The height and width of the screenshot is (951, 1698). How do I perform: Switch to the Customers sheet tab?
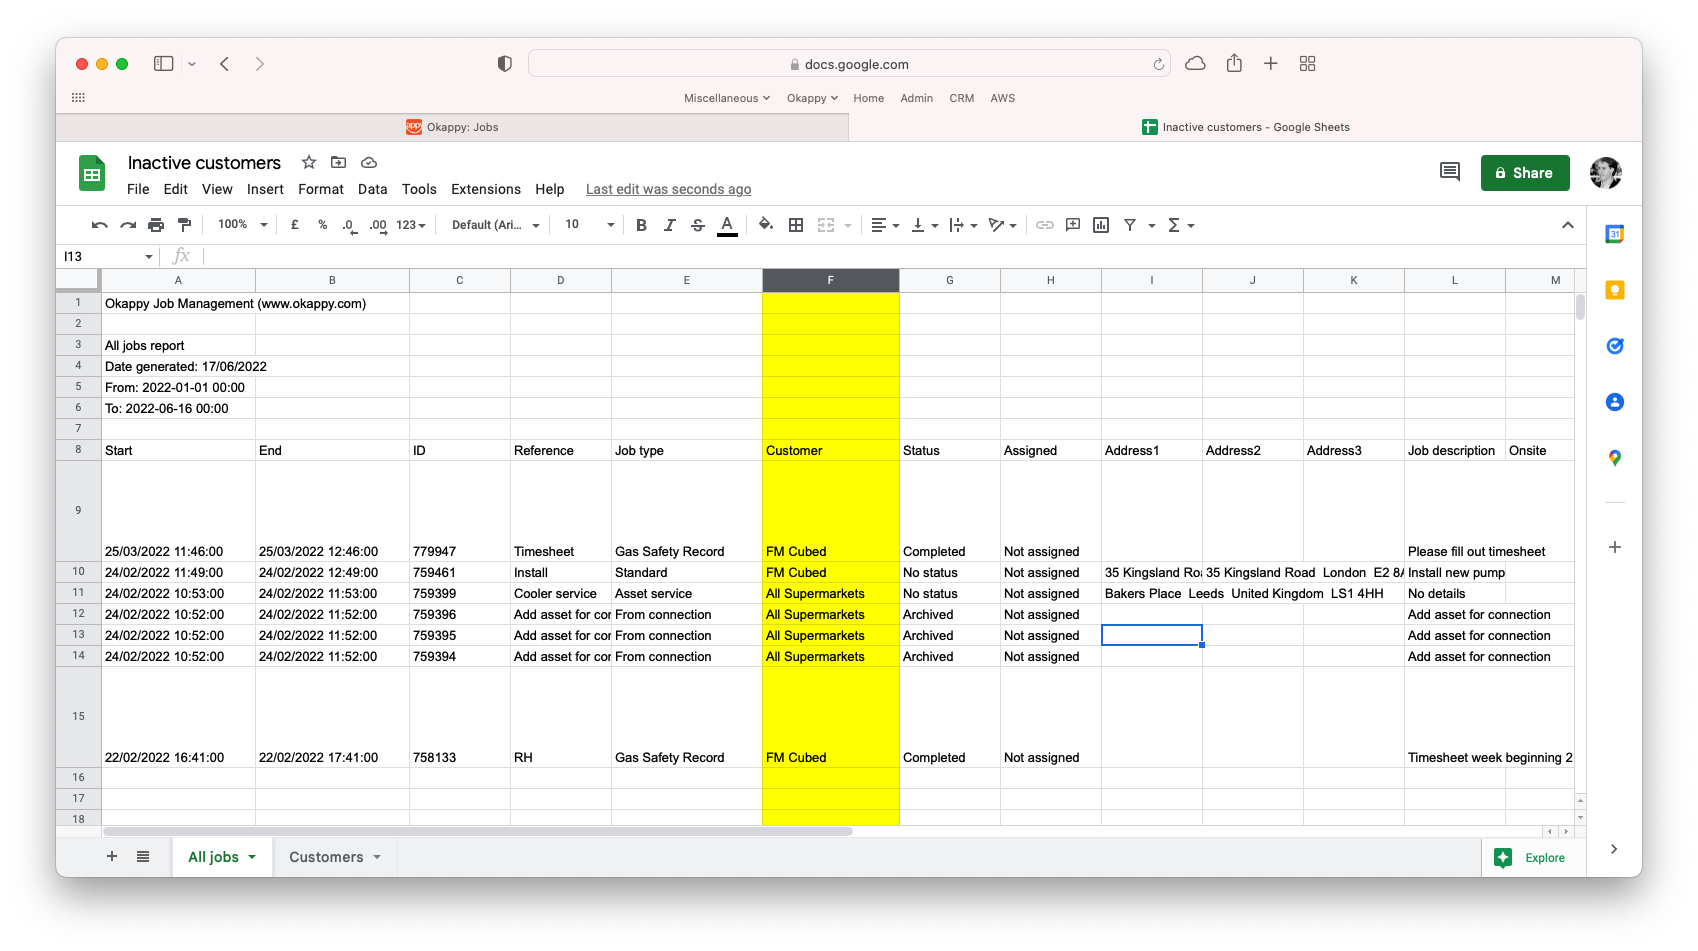pos(327,857)
